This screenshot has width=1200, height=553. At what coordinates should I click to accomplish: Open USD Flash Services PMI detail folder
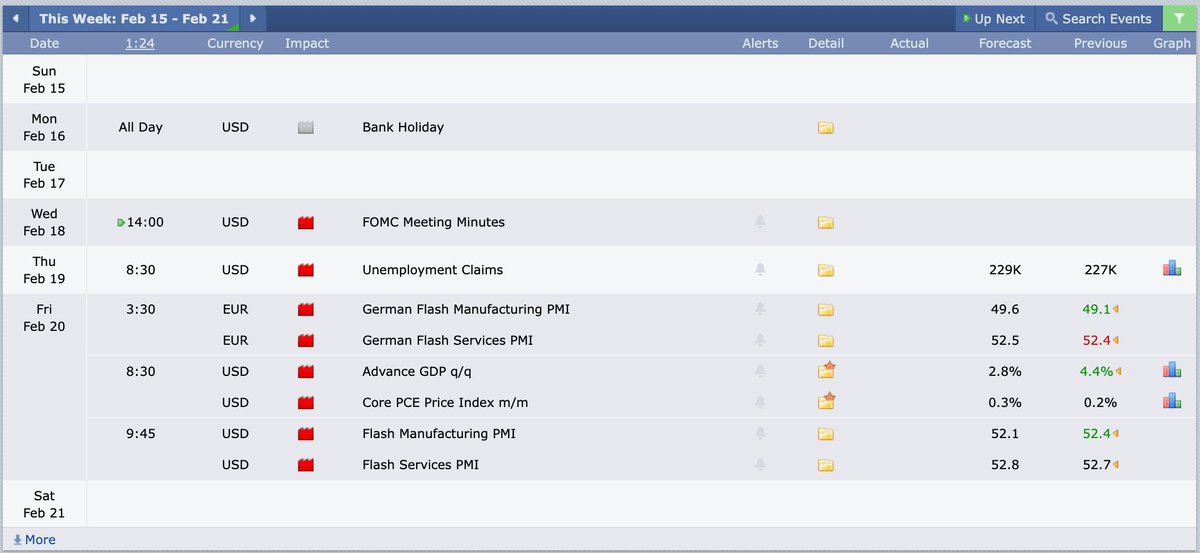825,465
